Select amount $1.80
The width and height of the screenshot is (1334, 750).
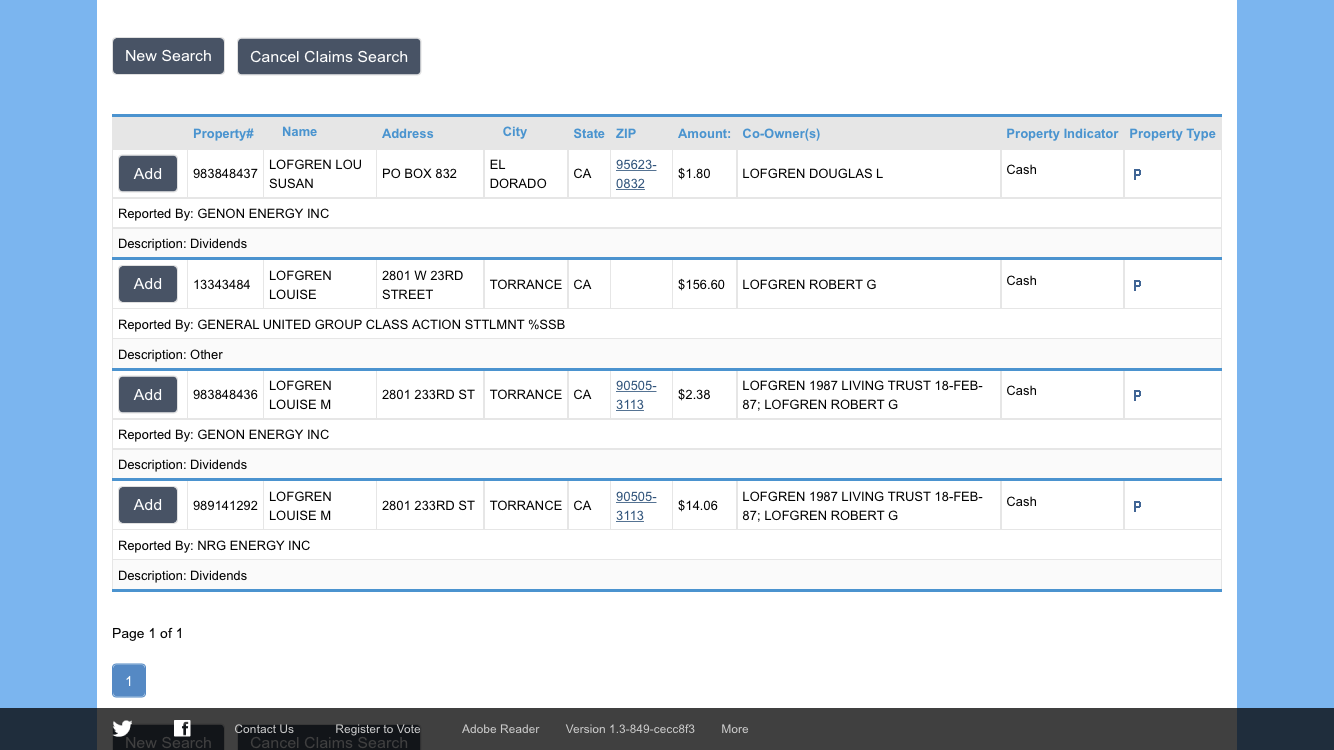694,174
